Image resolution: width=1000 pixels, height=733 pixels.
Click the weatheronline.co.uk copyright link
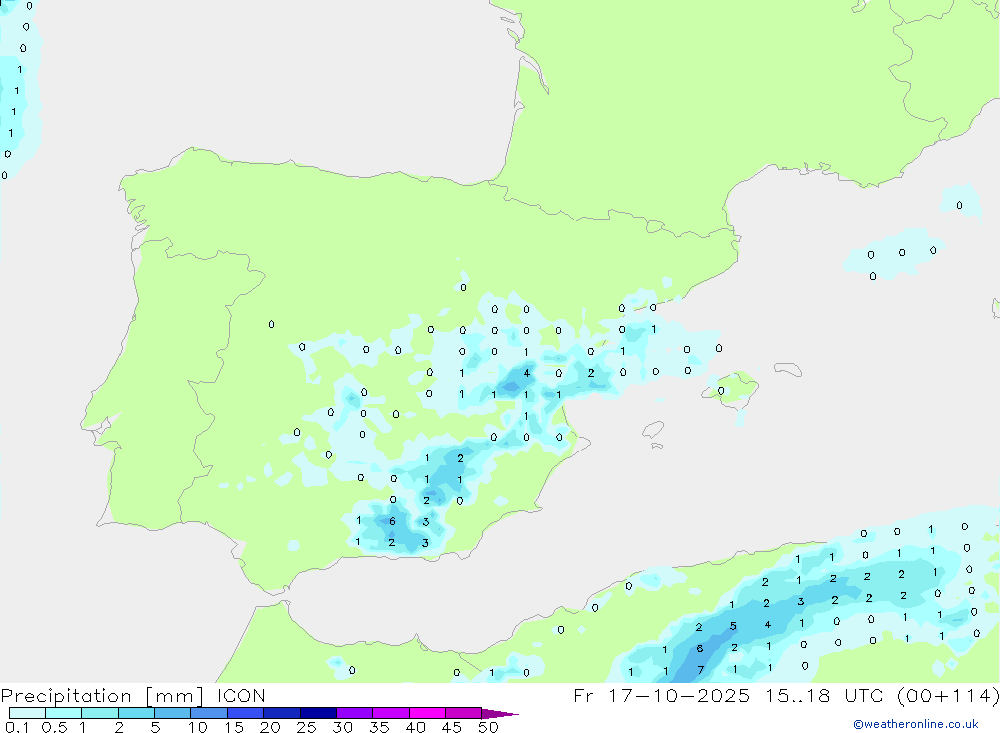(x=916, y=724)
